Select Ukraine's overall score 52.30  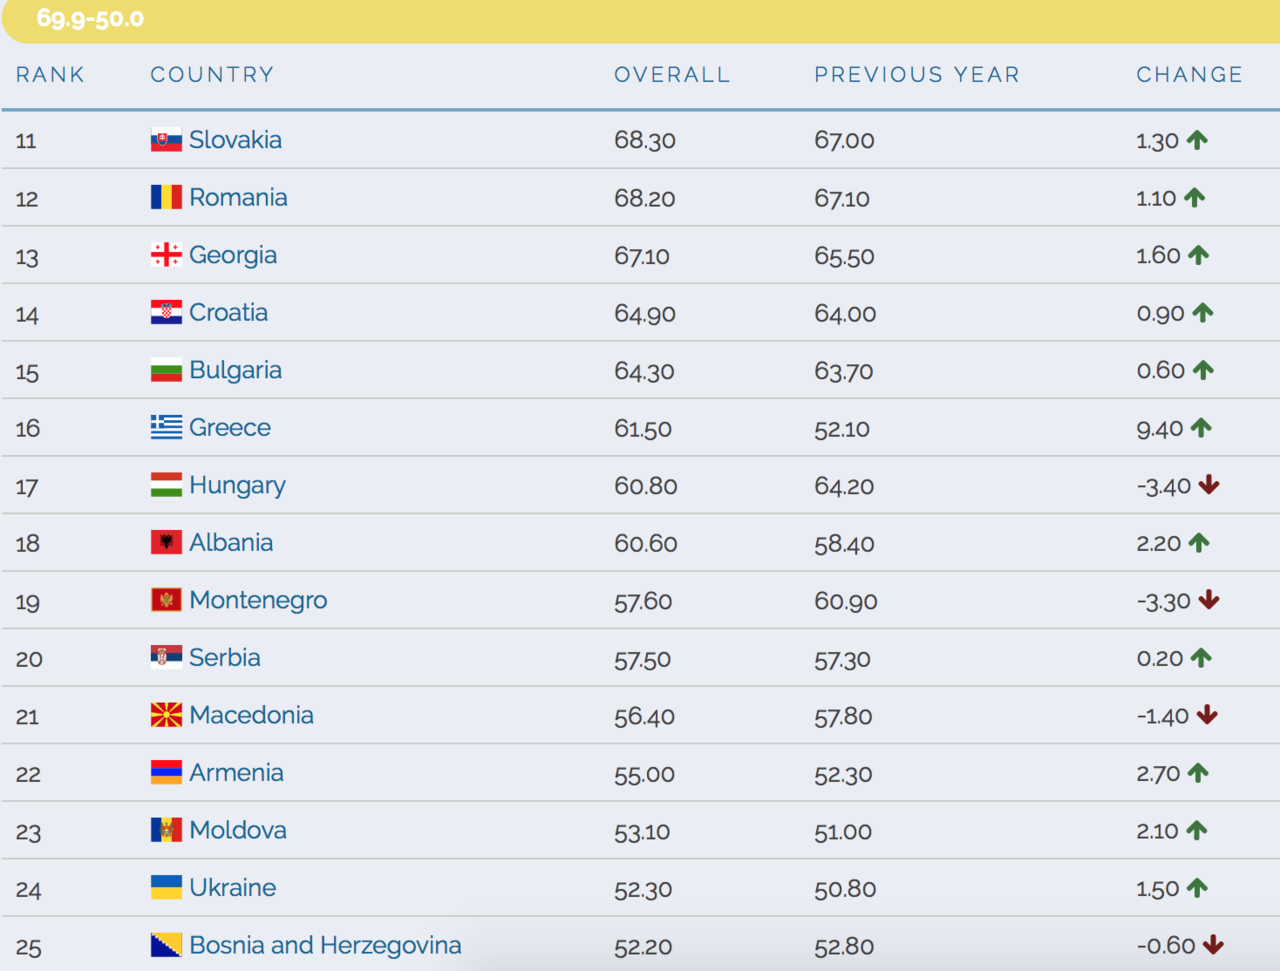pyautogui.click(x=643, y=889)
